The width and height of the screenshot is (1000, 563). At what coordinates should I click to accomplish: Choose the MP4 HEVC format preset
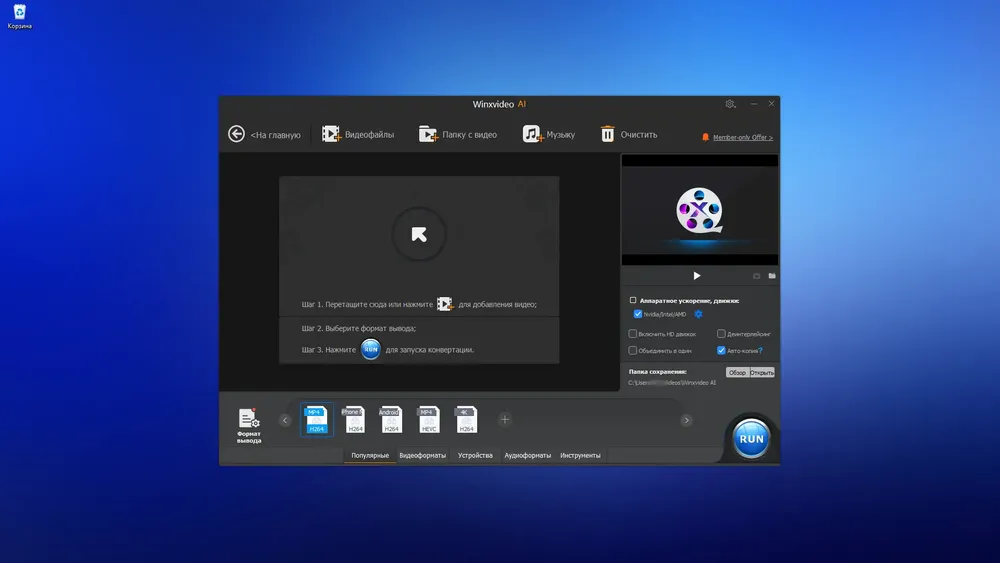click(429, 420)
